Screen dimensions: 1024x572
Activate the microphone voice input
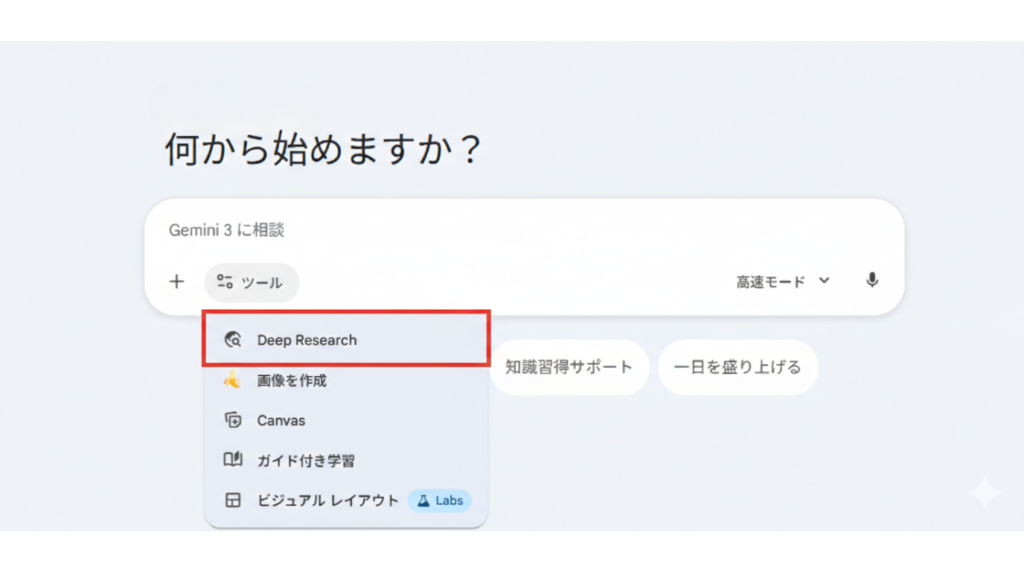click(x=872, y=281)
